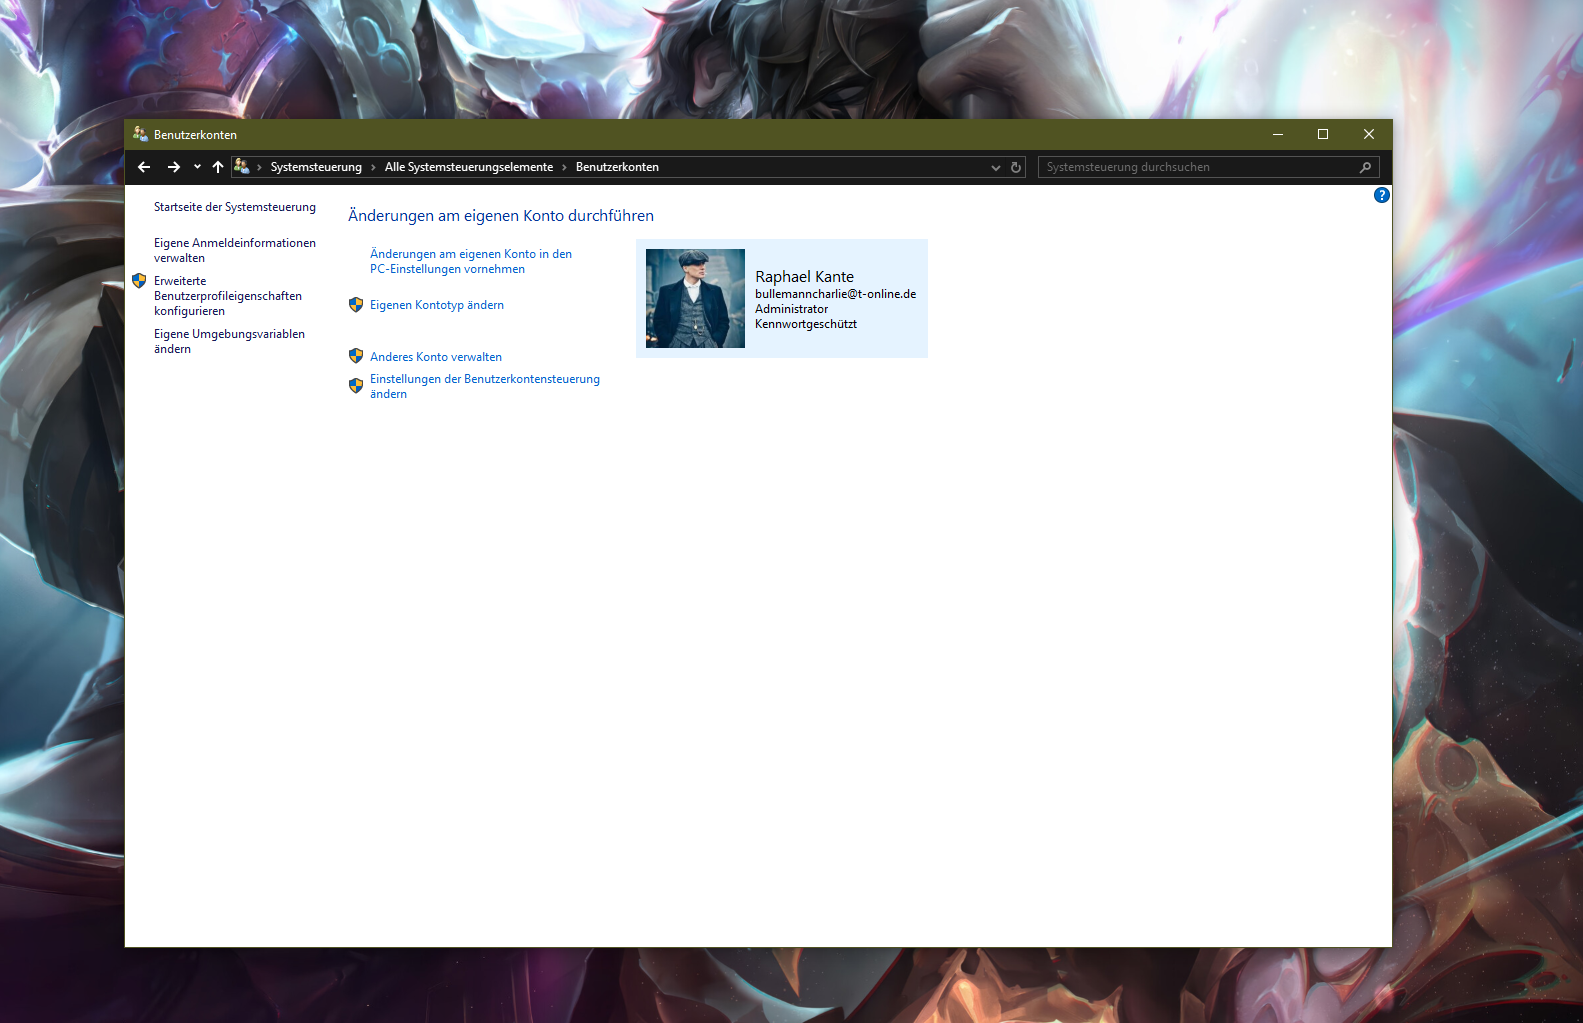
Task: Maximize the Benutzerkonten window
Action: tap(1323, 134)
